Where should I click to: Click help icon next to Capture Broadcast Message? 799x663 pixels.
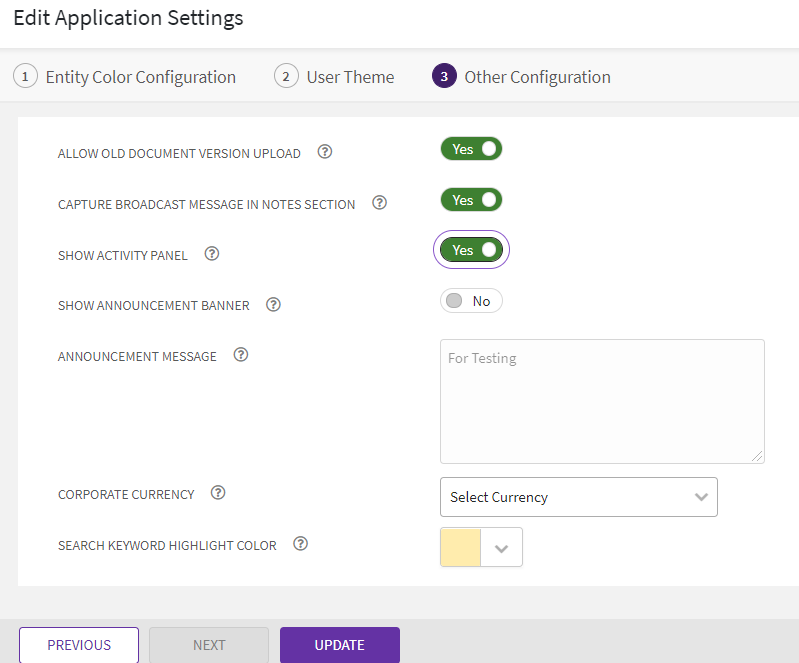point(379,203)
